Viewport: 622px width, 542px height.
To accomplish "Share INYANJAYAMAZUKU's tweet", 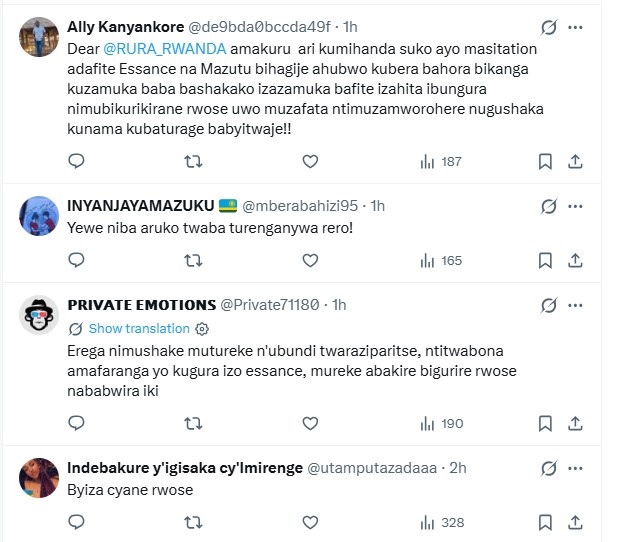I will 575,260.
